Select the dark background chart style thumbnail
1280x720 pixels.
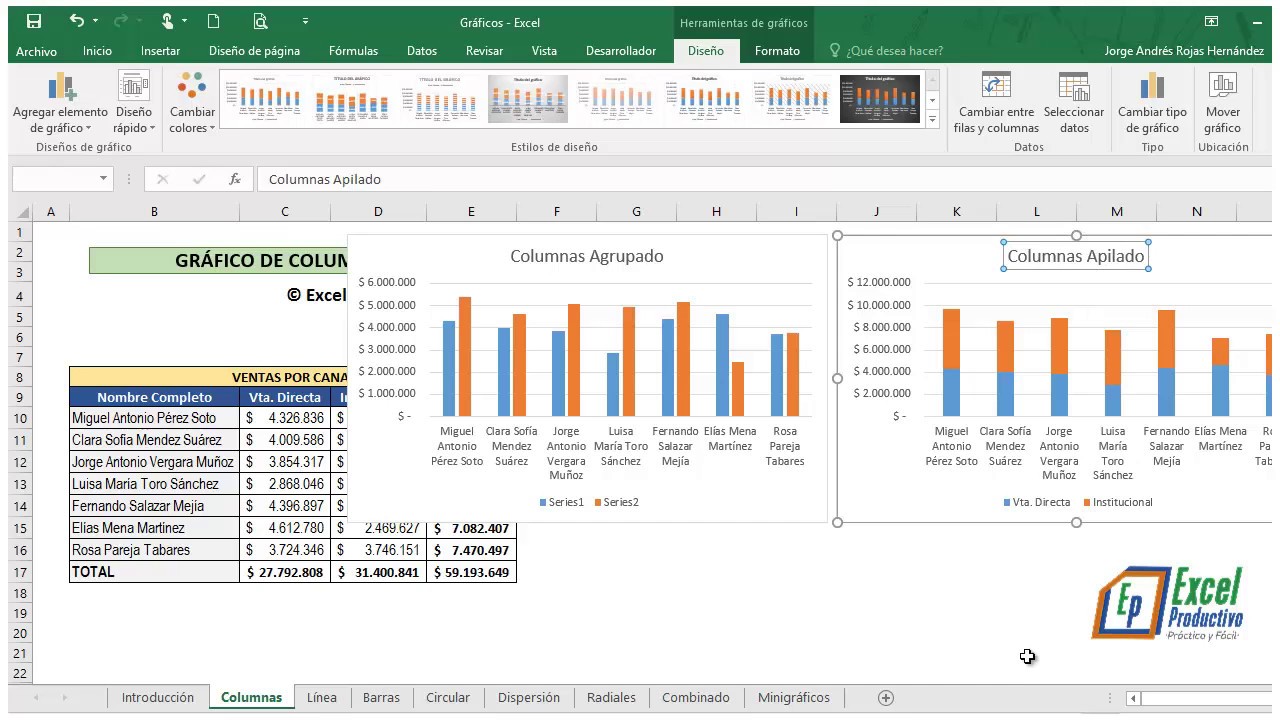(880, 99)
